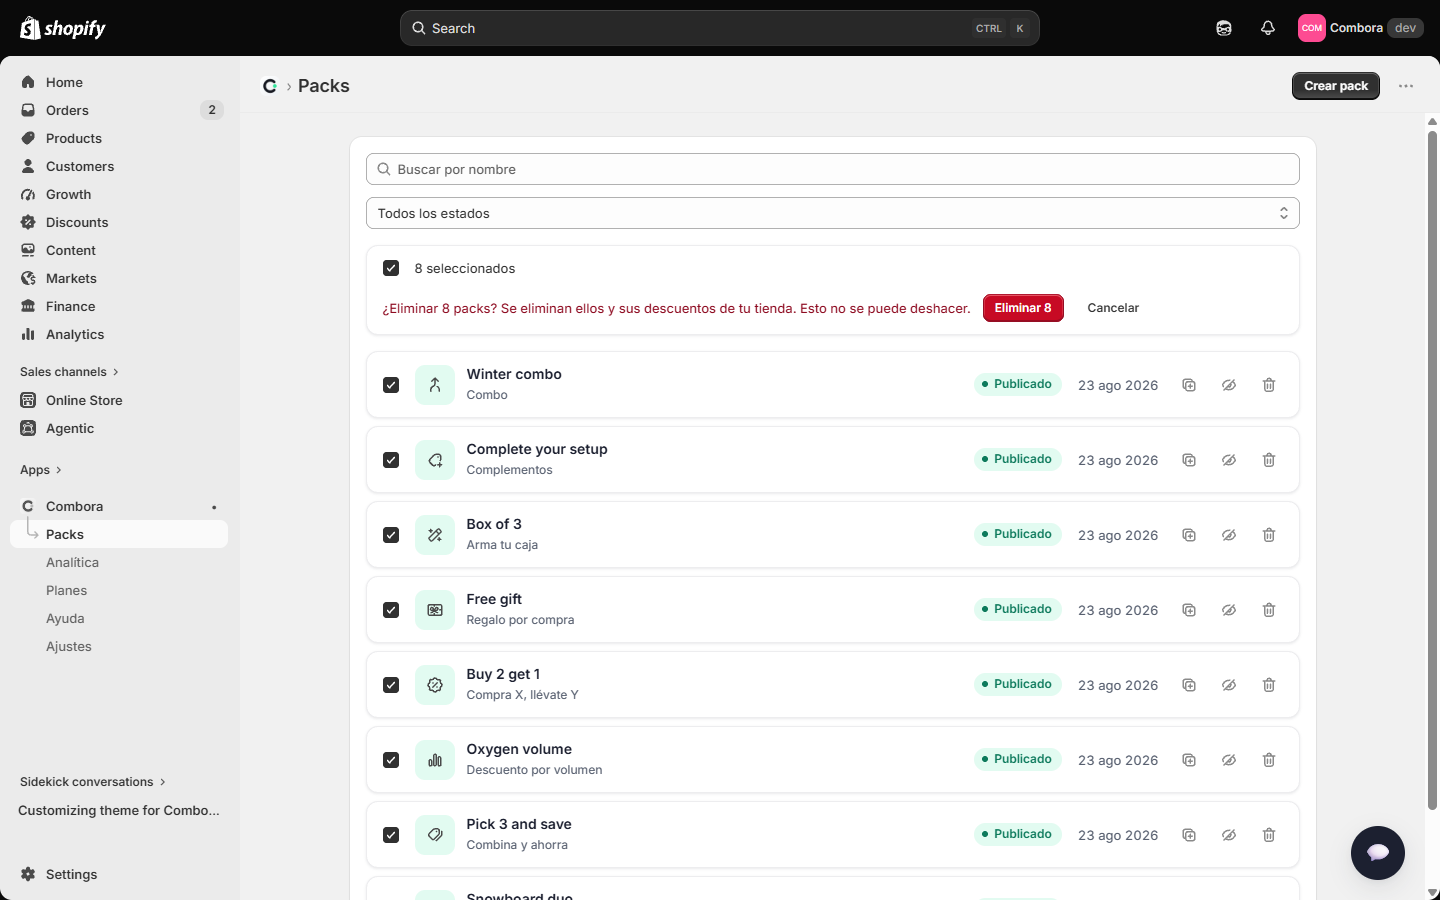This screenshot has height=900, width=1440.
Task: Deselect the Free gift pack
Action: (x=391, y=610)
